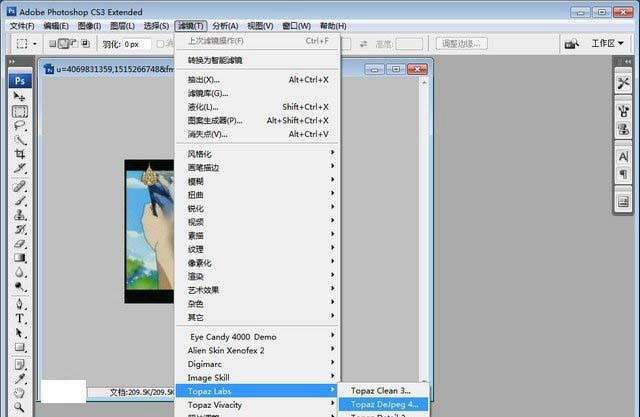640x417 pixels.
Task: Click the Go to Bridge icon
Action: click(572, 43)
